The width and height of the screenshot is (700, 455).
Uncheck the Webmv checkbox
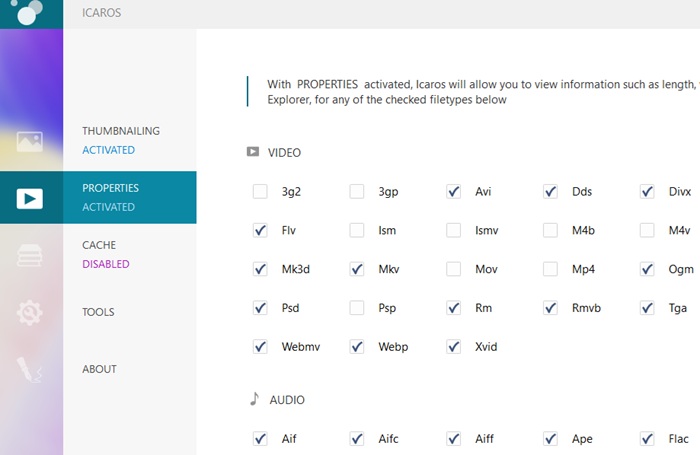pyautogui.click(x=260, y=347)
